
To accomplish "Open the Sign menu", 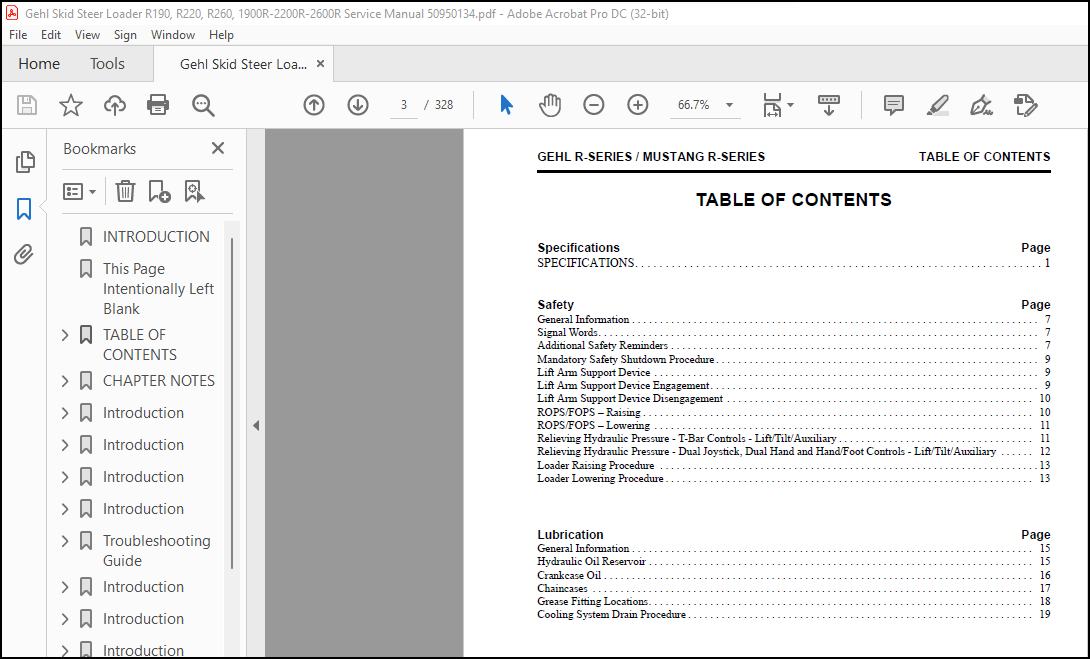I will tap(125, 35).
